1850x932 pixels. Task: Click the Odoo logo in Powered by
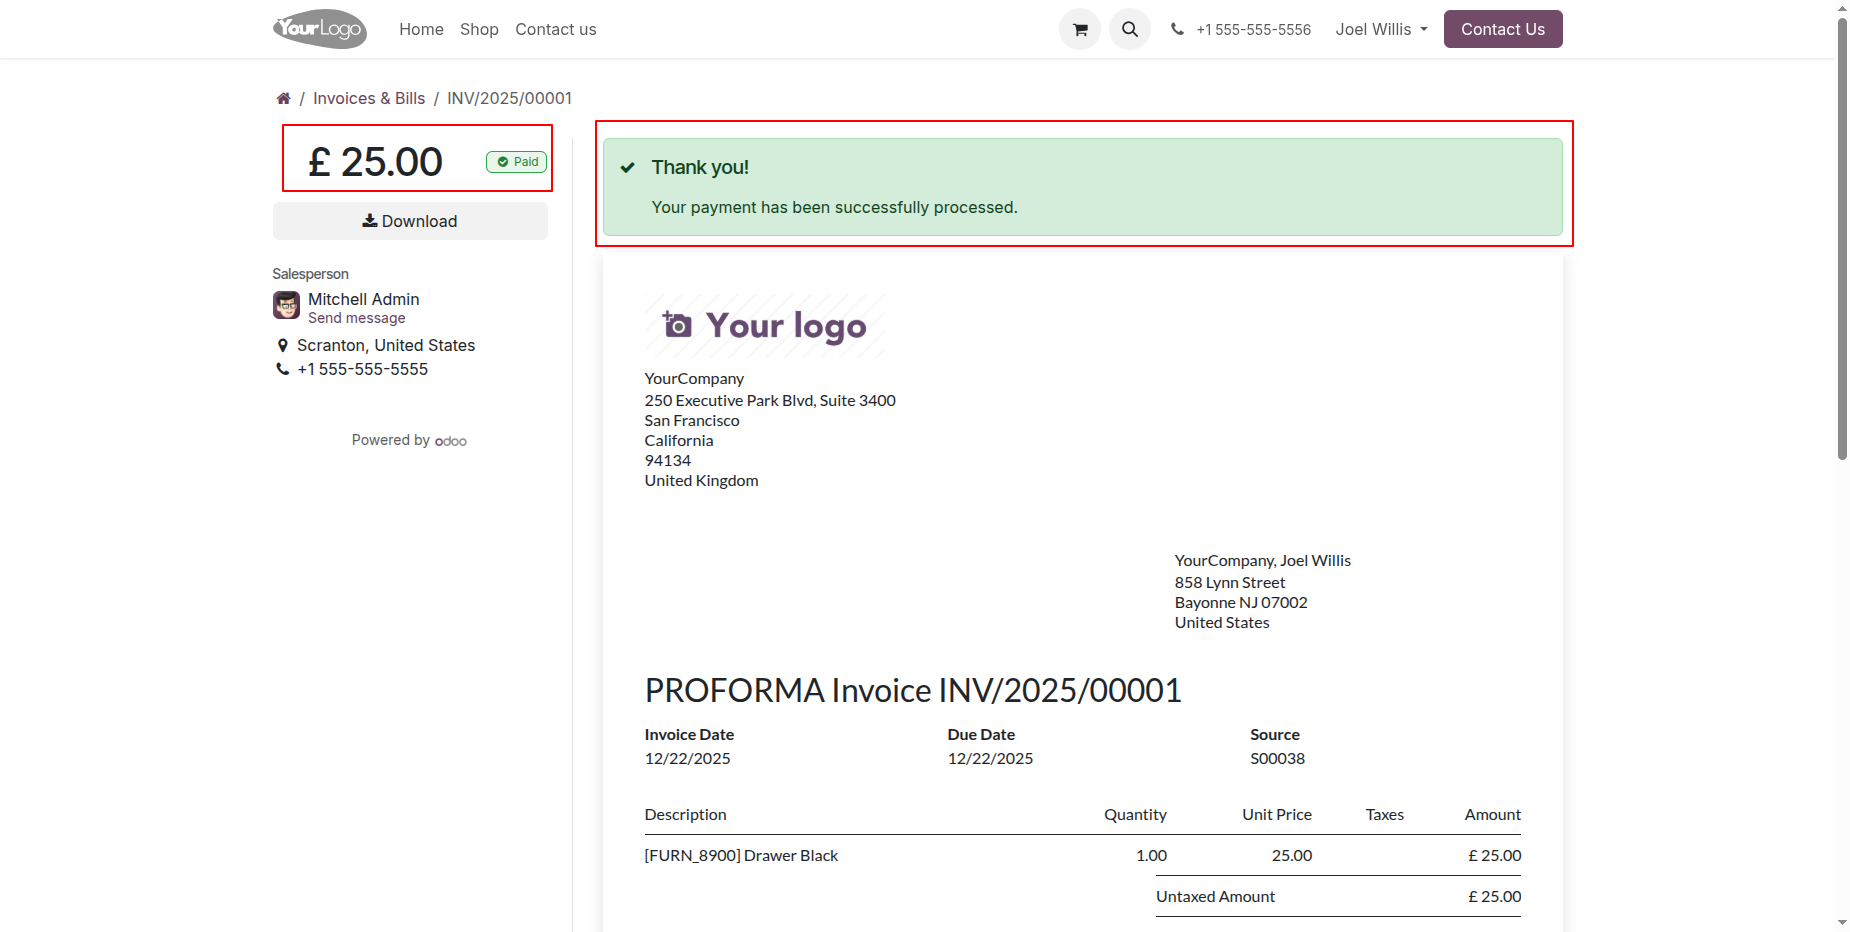click(451, 441)
